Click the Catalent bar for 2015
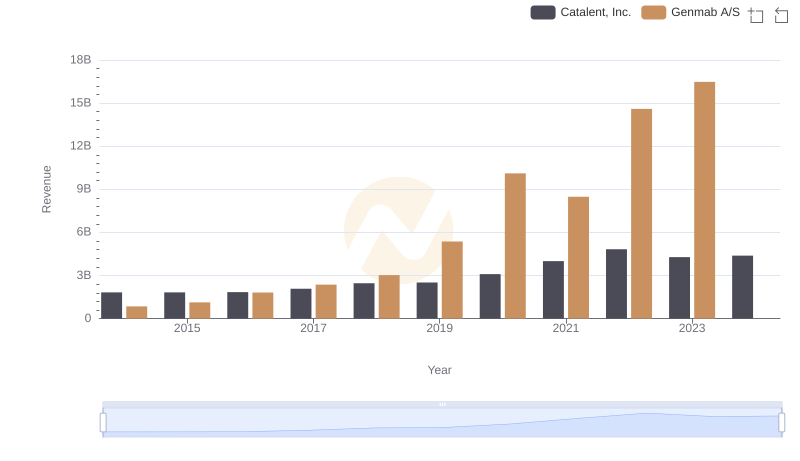800x461 pixels. [x=174, y=305]
